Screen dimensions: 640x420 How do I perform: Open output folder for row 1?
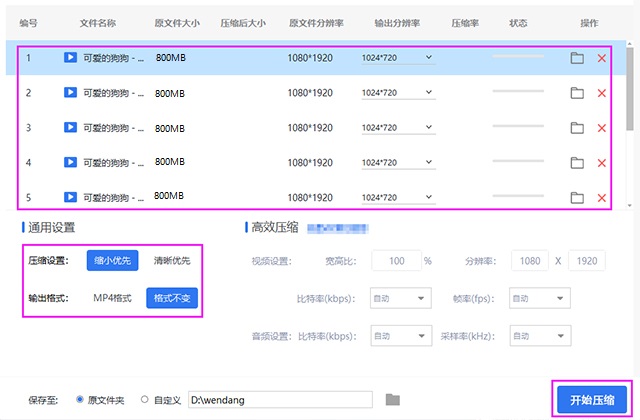click(577, 58)
